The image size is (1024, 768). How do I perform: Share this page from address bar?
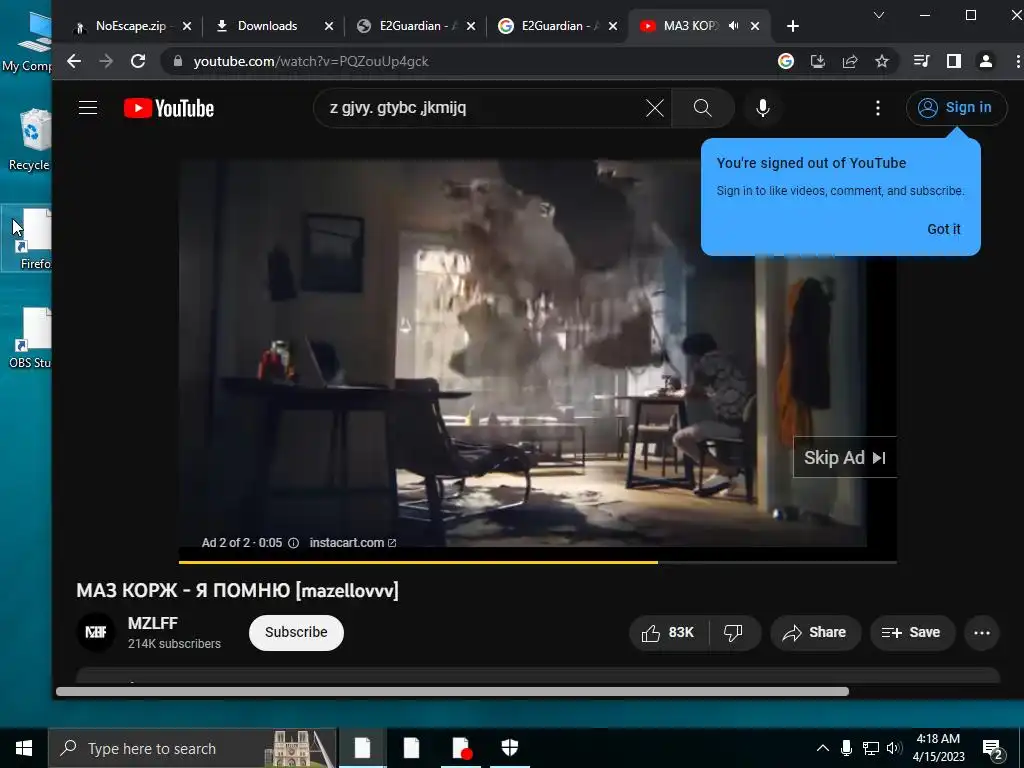tap(850, 61)
